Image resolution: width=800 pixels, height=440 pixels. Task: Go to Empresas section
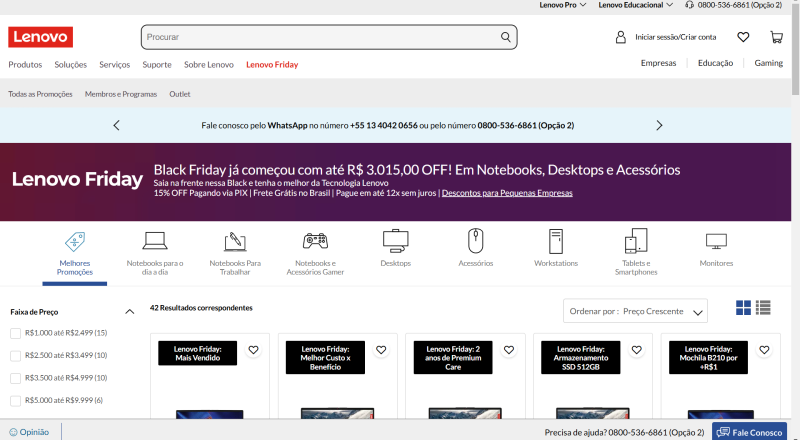(658, 63)
